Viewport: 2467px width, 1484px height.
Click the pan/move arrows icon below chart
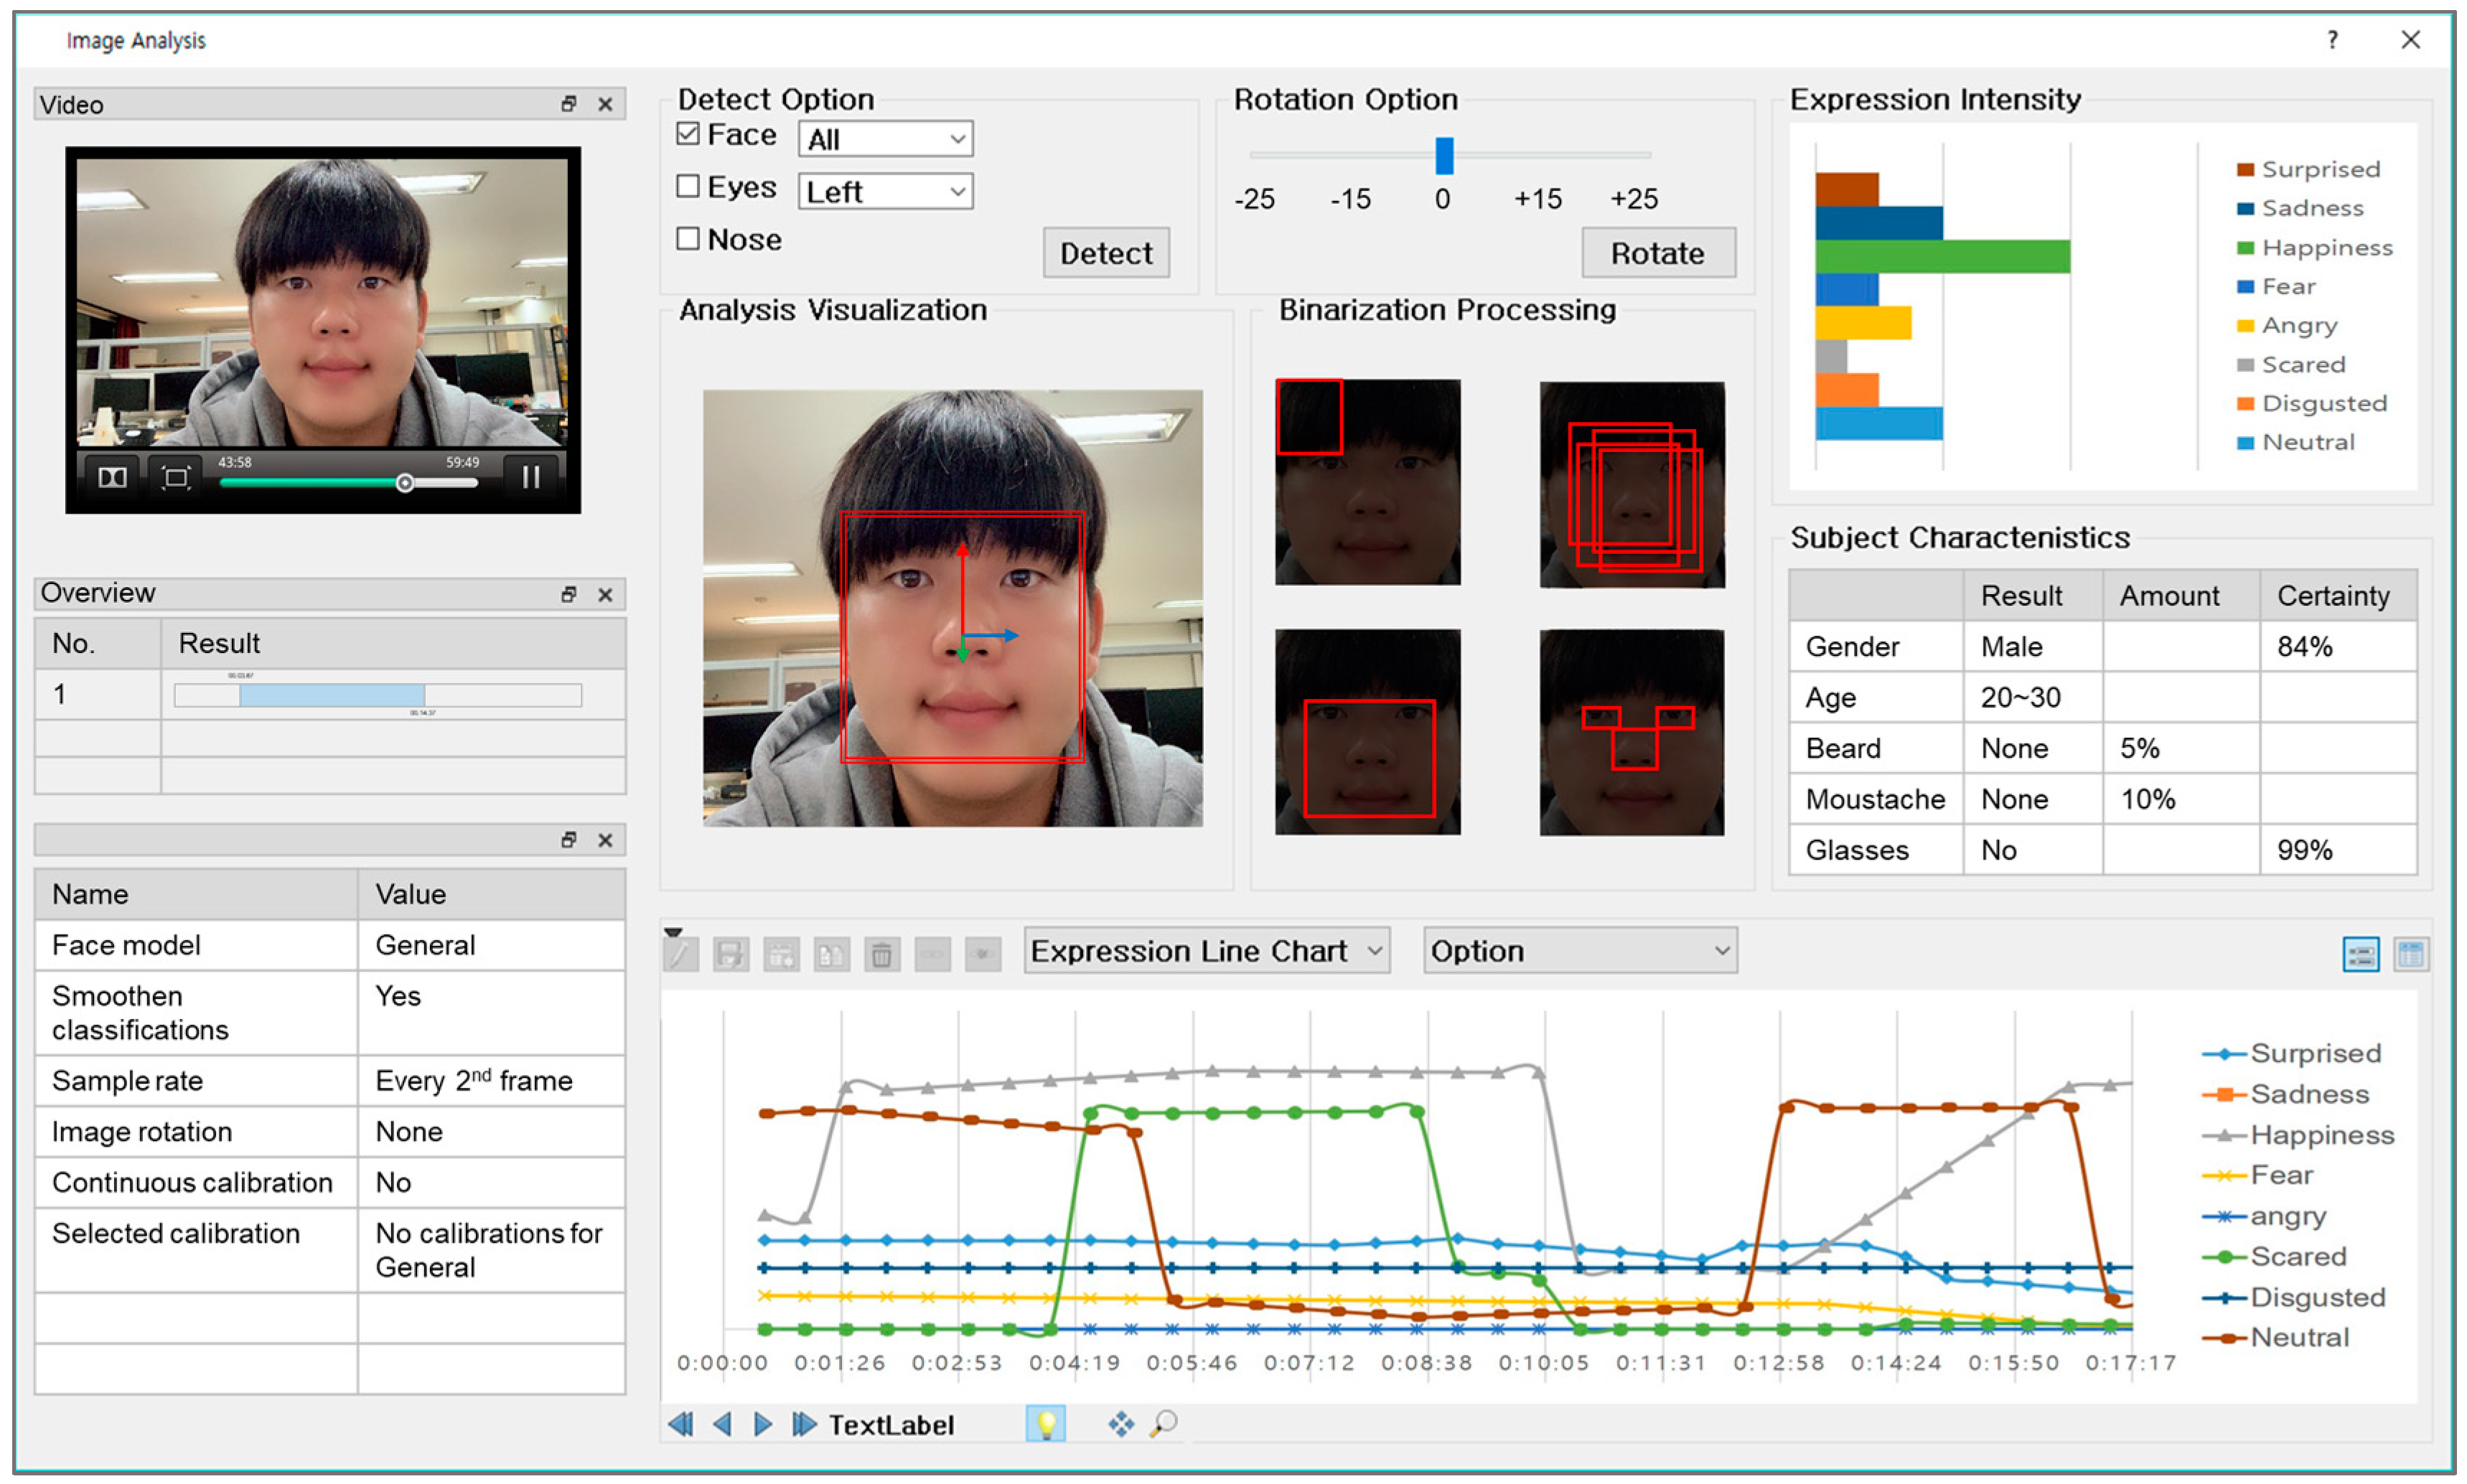pyautogui.click(x=1120, y=1423)
